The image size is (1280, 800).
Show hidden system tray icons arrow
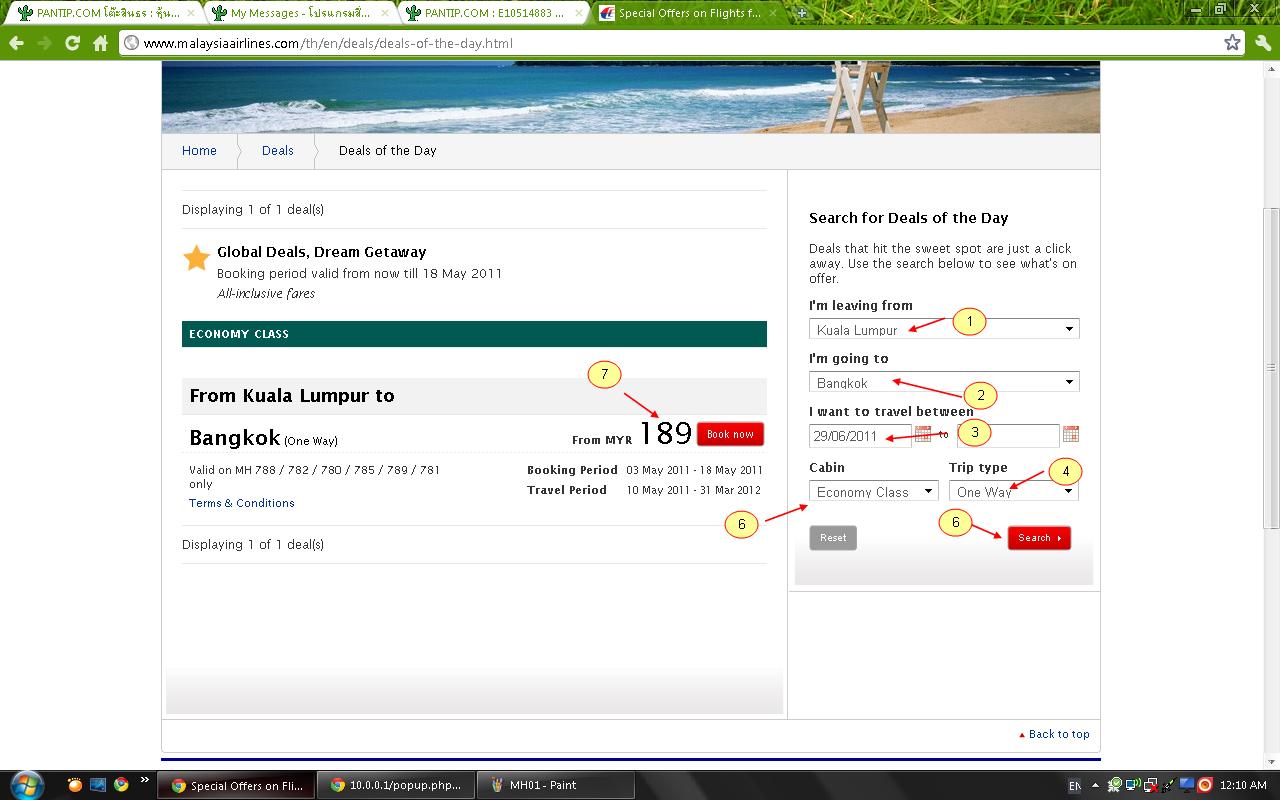pos(1095,786)
